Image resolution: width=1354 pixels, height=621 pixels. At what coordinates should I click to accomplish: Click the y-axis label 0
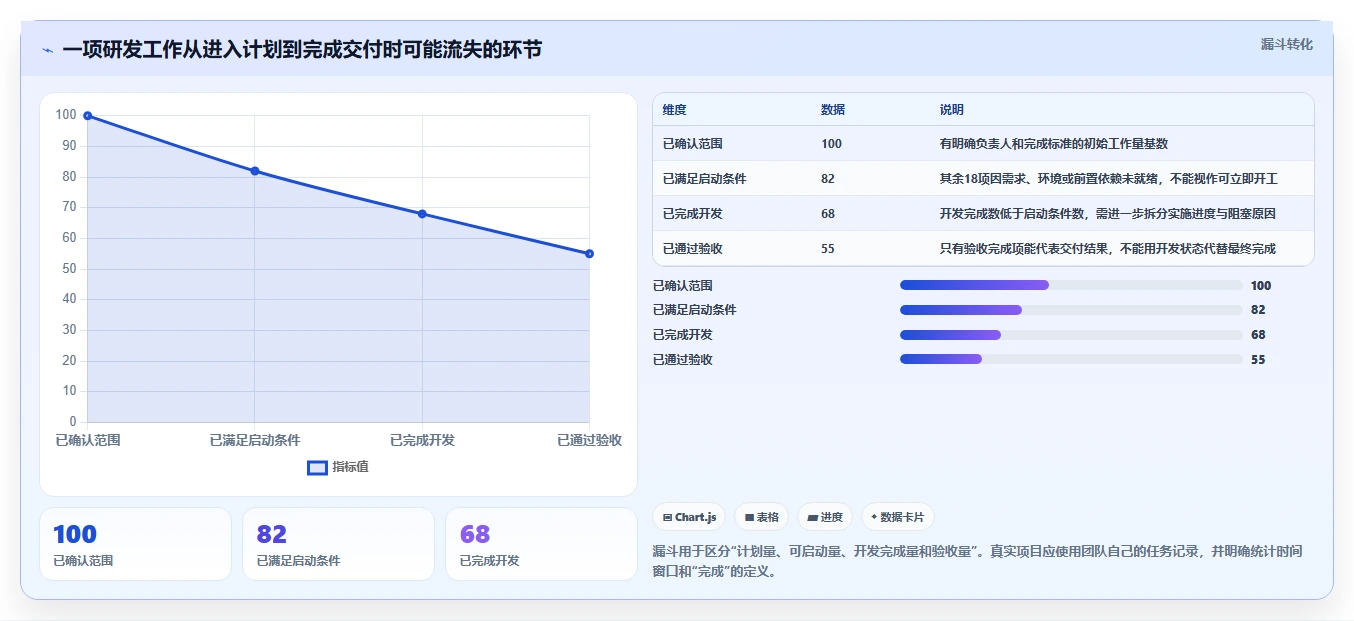[73, 422]
